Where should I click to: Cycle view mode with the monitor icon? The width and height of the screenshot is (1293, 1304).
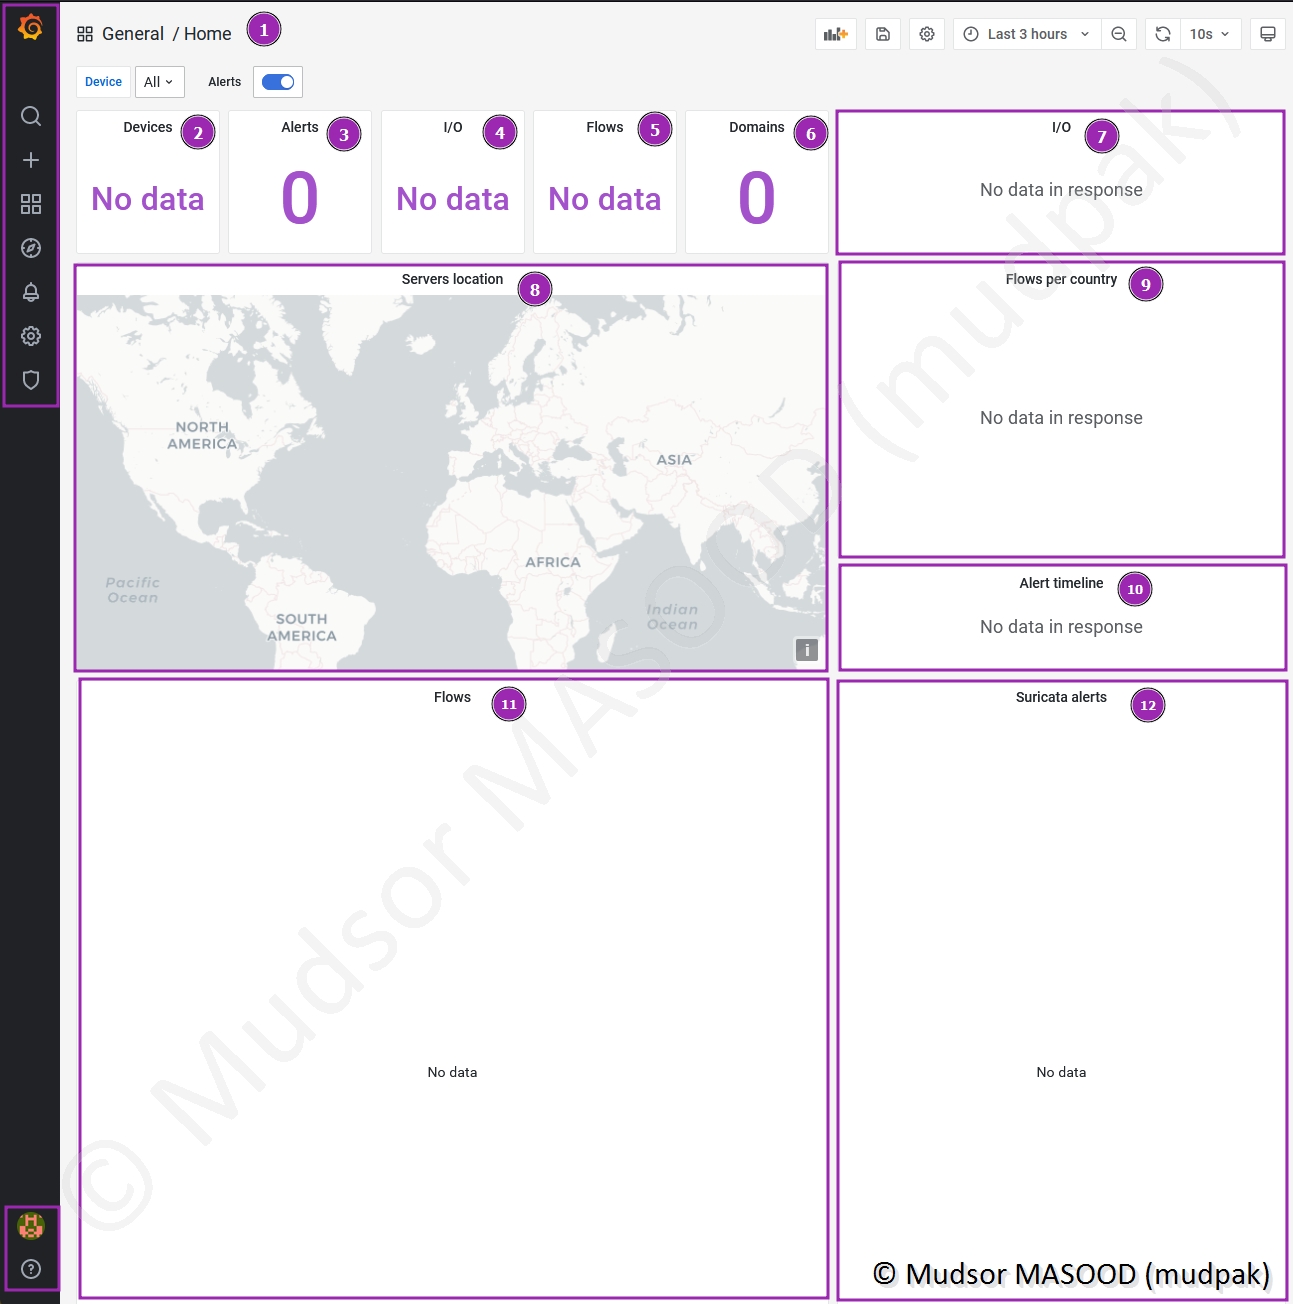click(1267, 34)
